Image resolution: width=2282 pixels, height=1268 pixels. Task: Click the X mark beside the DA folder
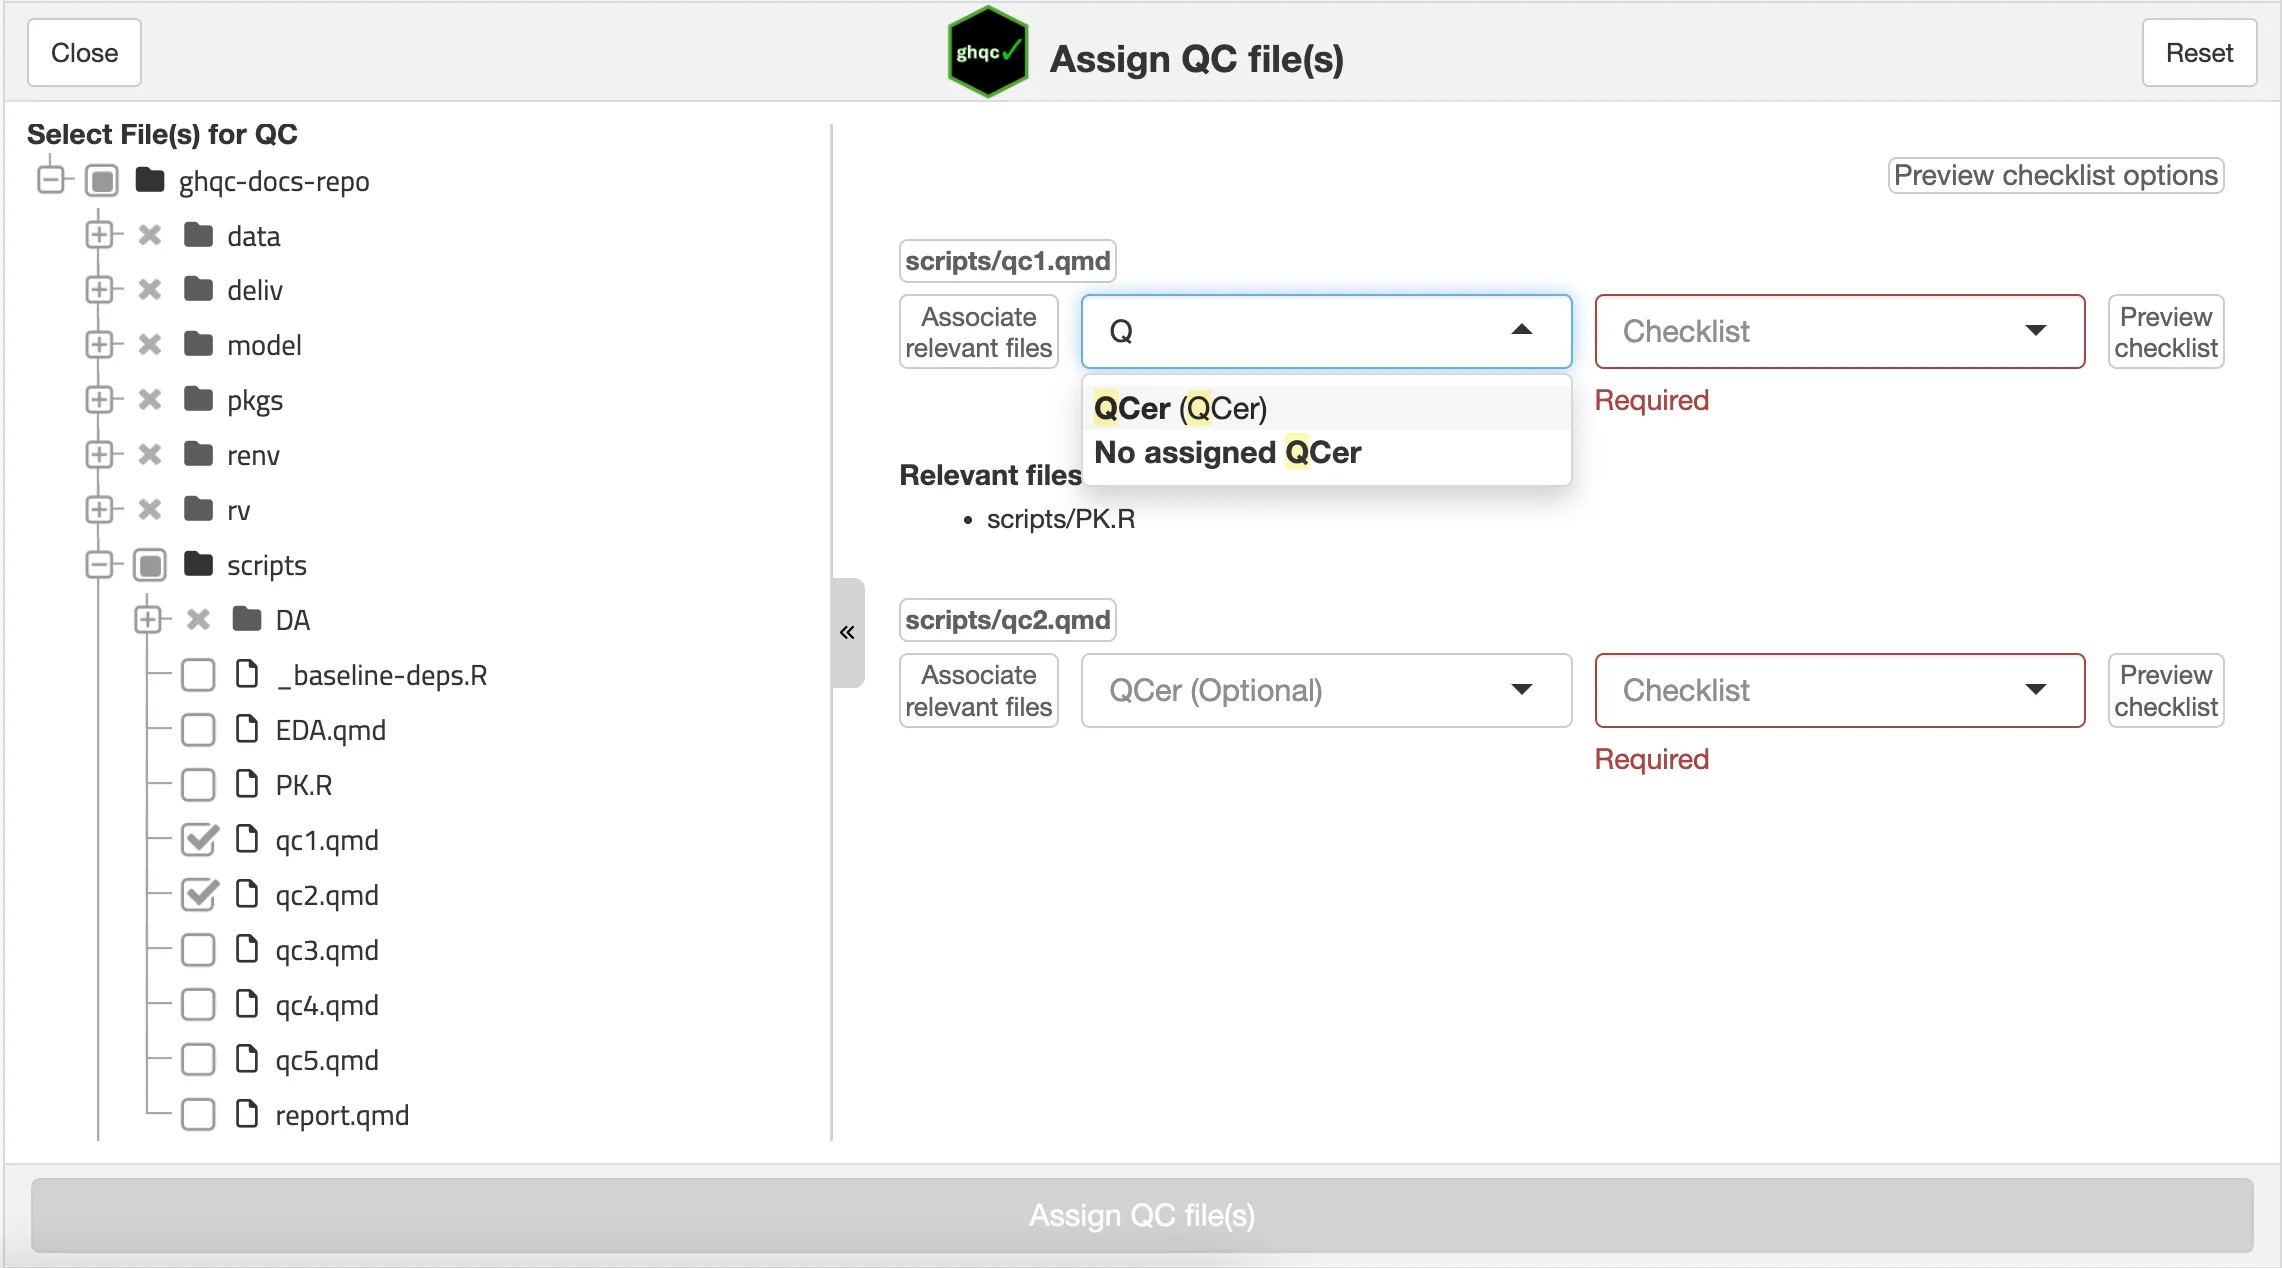[198, 620]
